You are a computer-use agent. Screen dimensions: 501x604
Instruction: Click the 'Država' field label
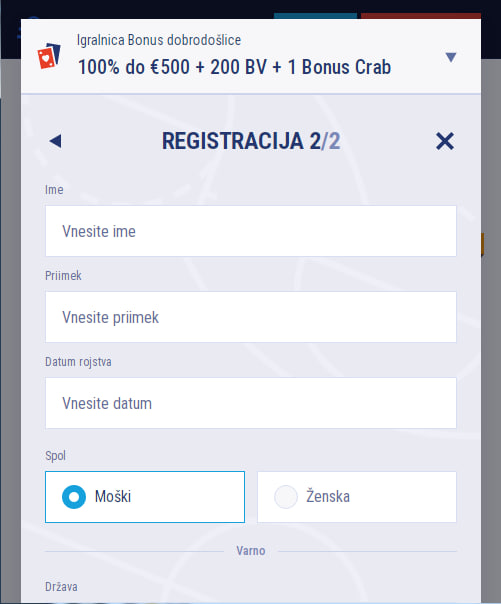tap(61, 587)
